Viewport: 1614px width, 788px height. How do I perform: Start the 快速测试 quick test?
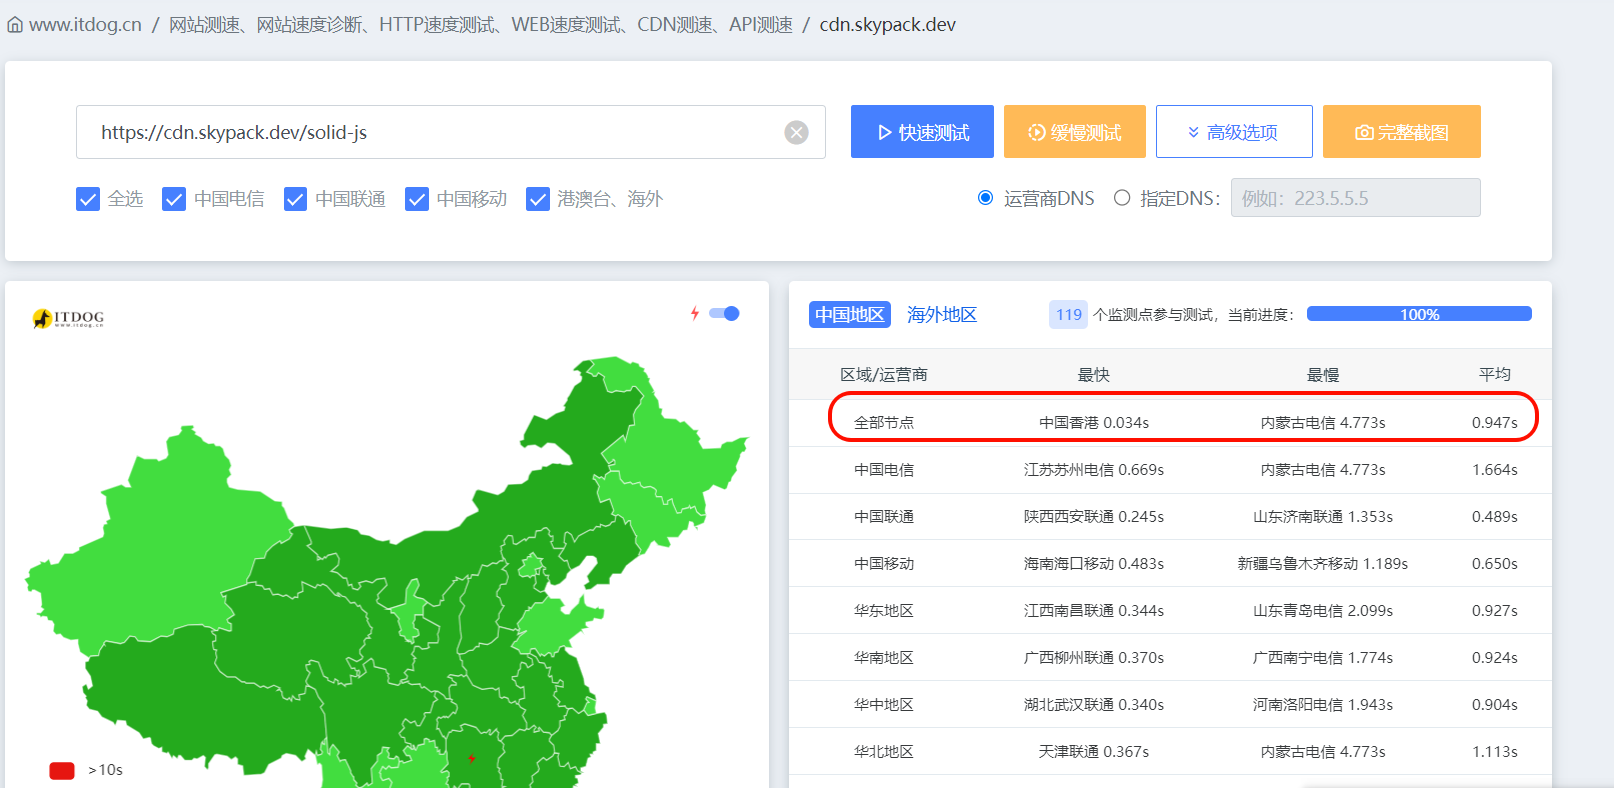coord(922,131)
